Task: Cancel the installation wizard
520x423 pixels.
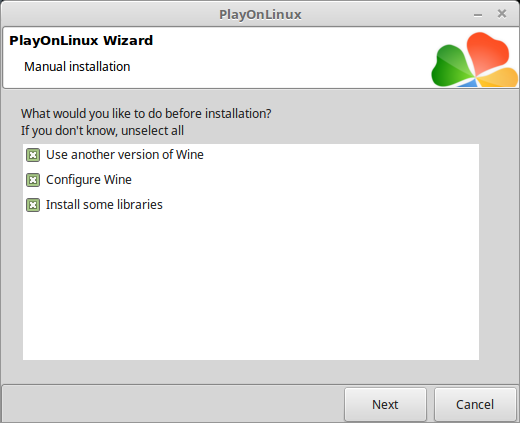Action: (475, 404)
